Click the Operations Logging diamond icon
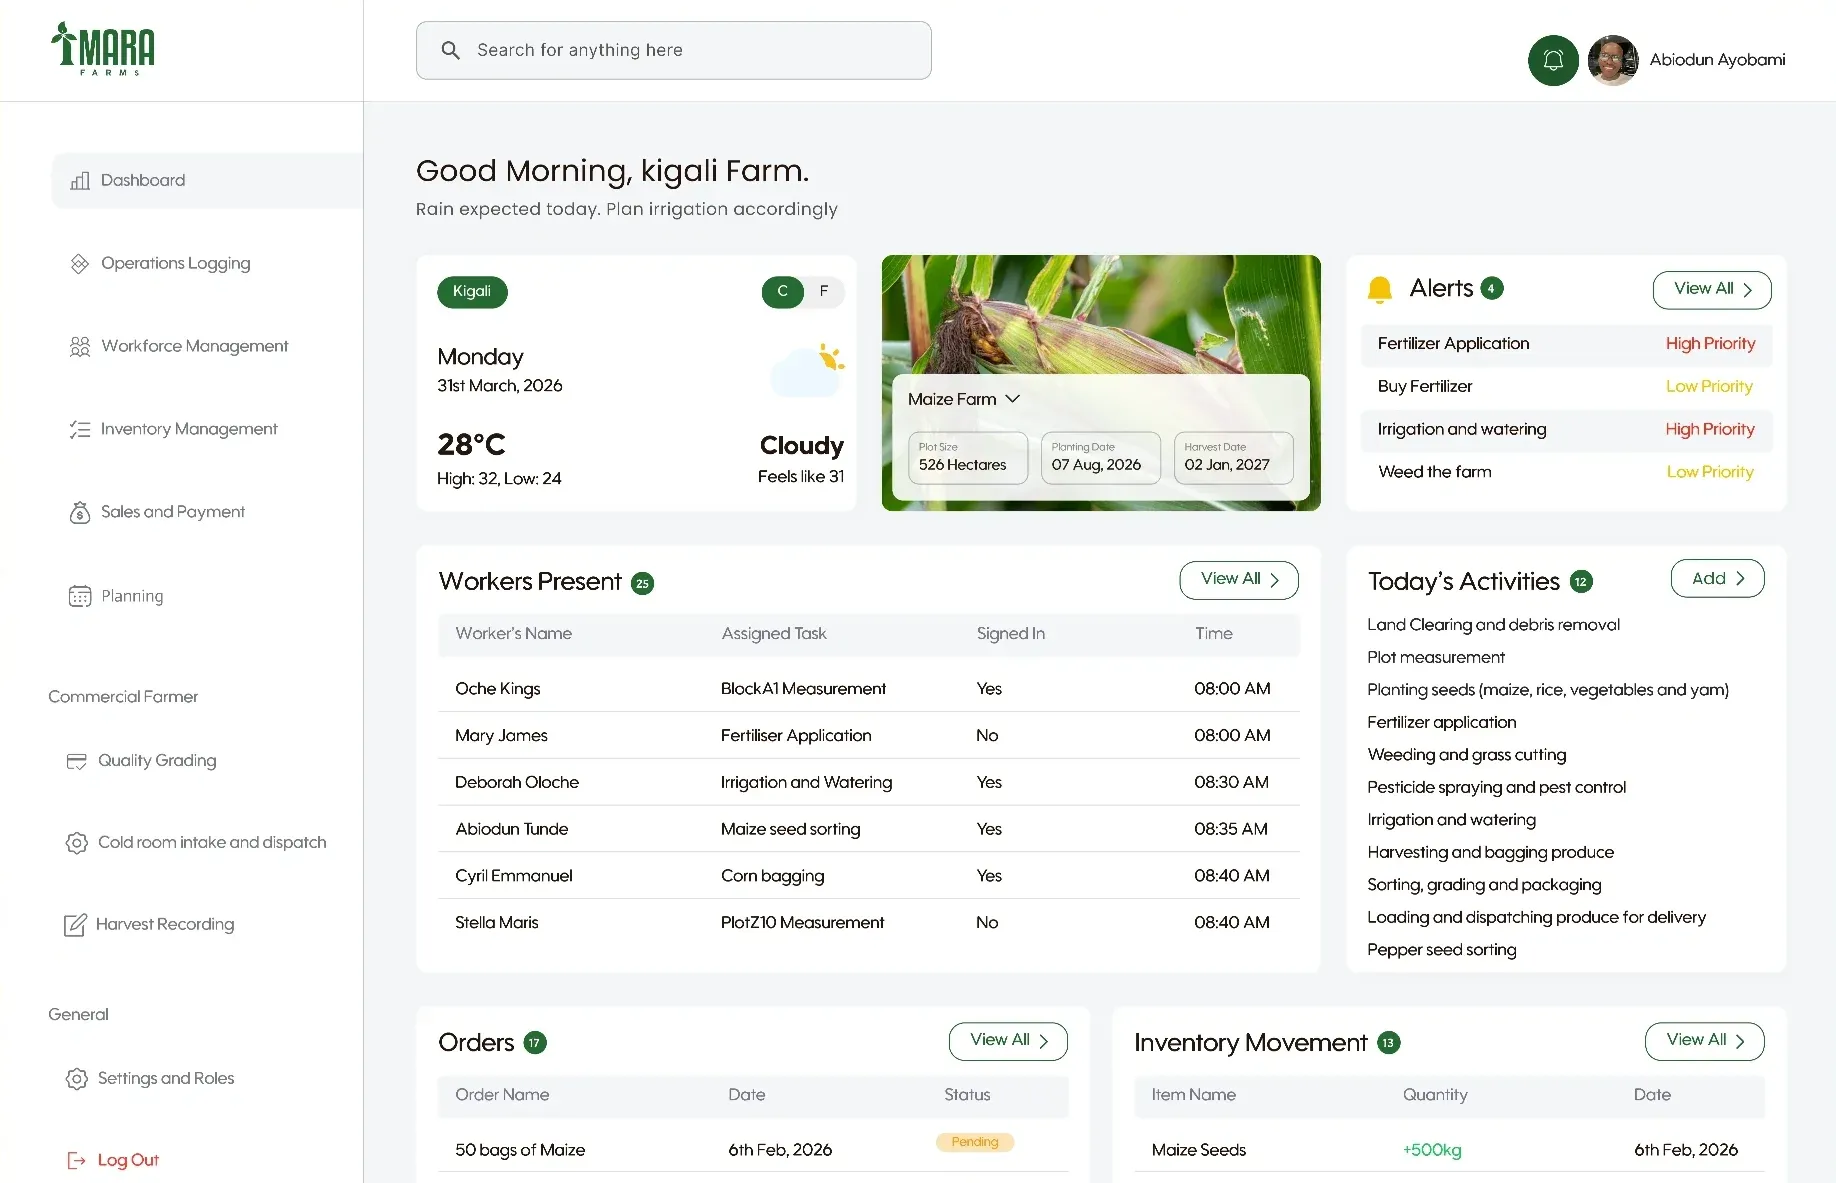This screenshot has height=1183, width=1836. pyautogui.click(x=80, y=263)
